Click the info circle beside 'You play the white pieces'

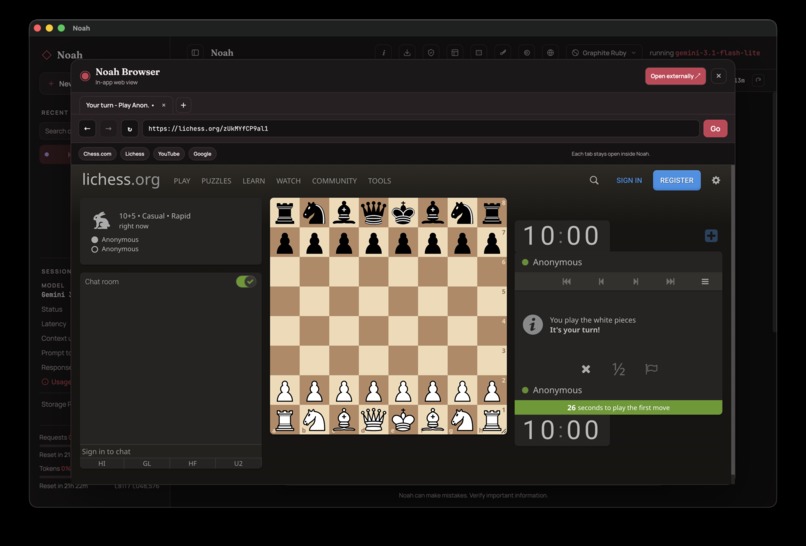(x=533, y=325)
